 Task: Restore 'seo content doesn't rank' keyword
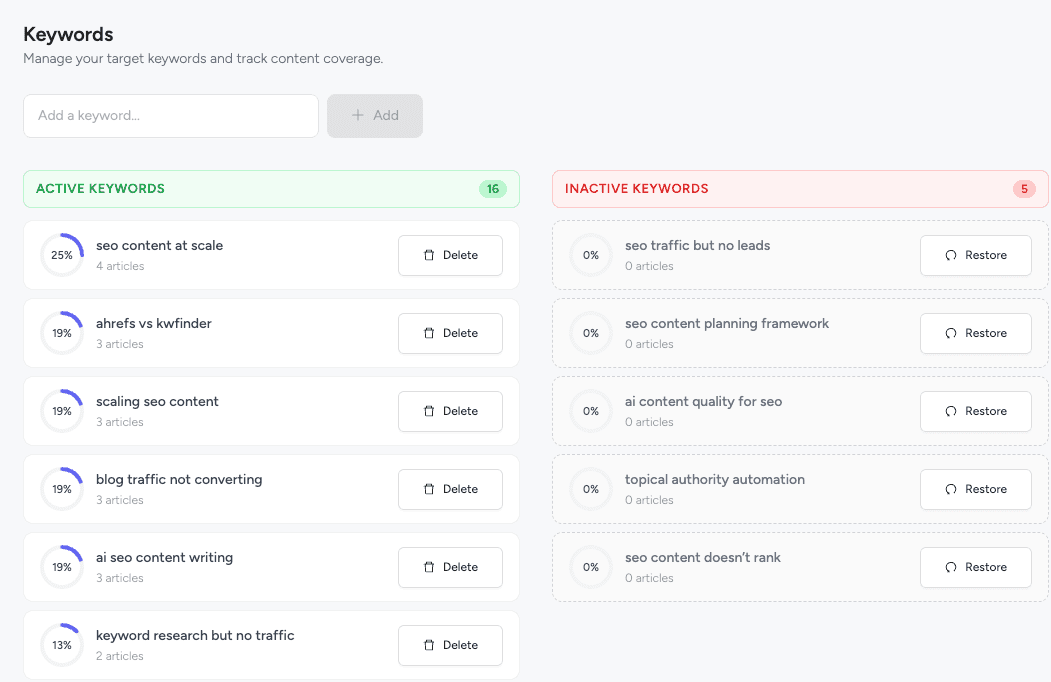point(975,567)
